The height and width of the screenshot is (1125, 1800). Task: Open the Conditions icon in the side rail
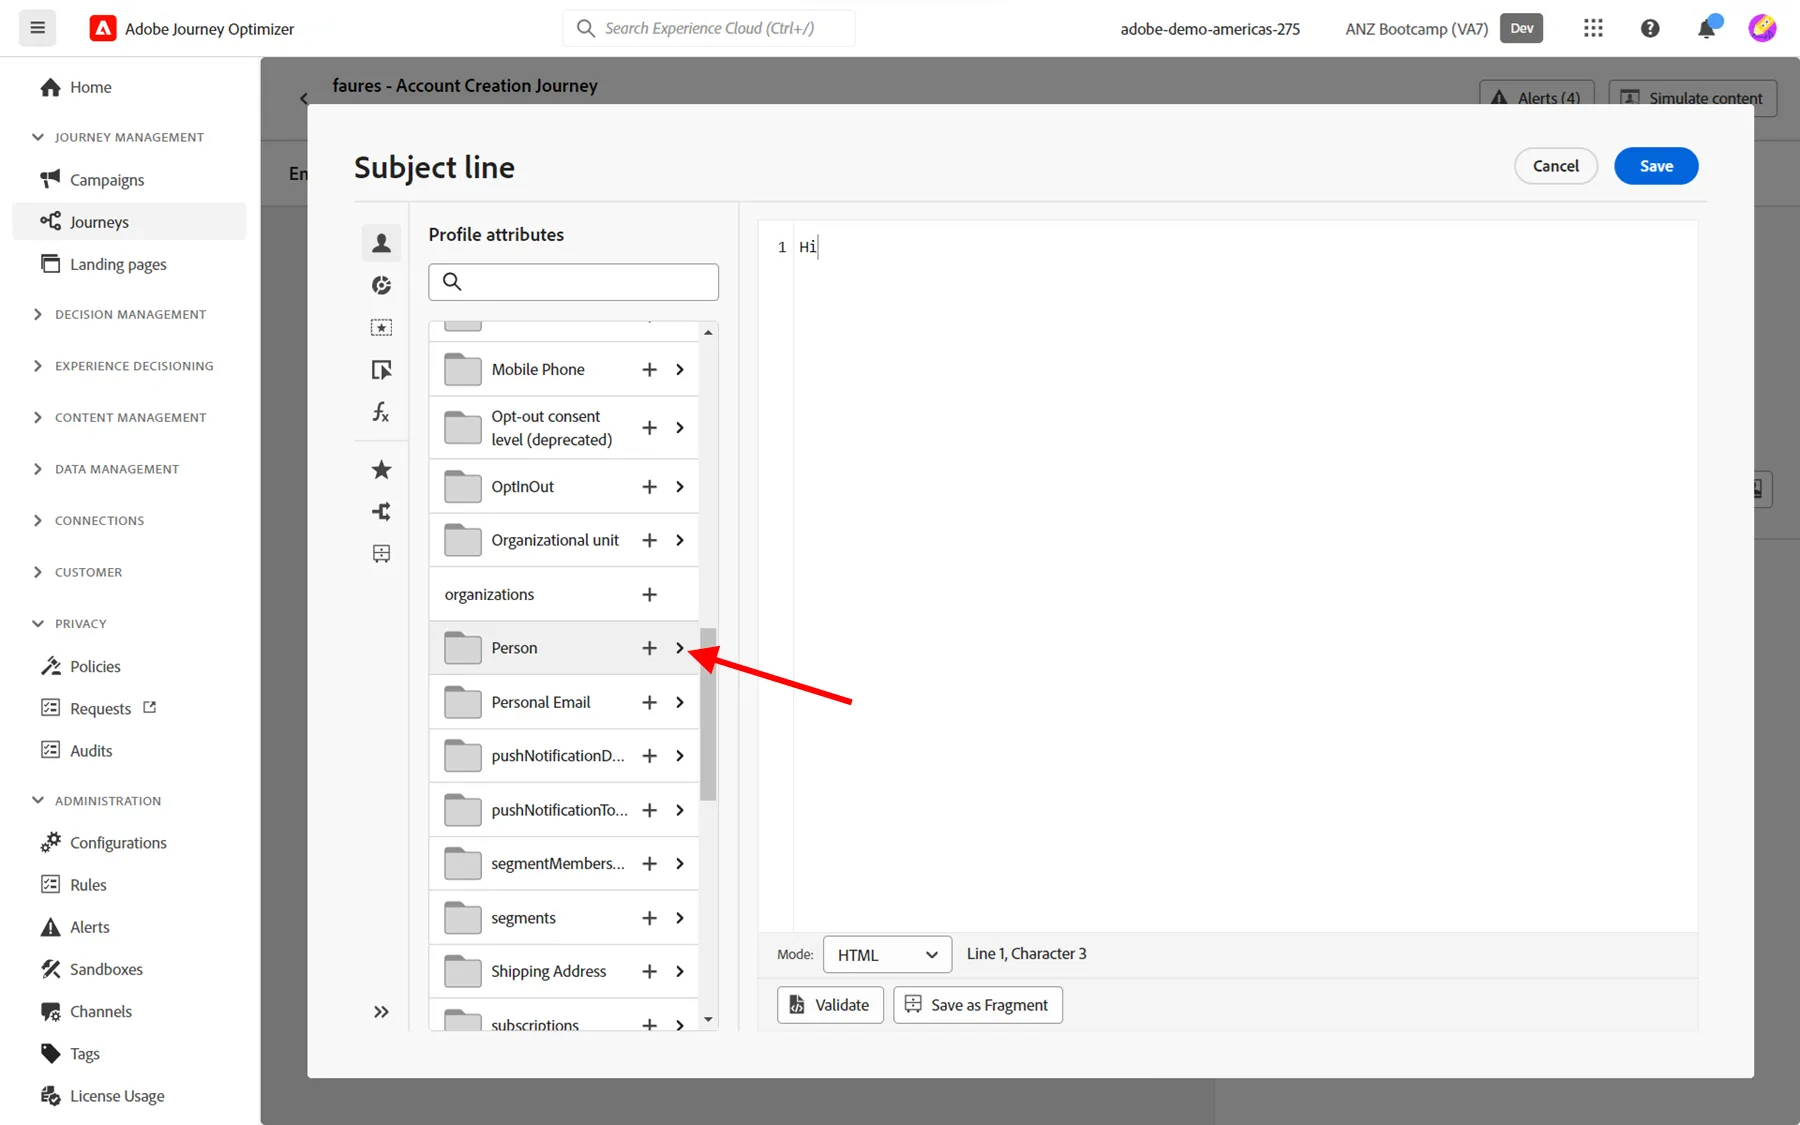[381, 370]
